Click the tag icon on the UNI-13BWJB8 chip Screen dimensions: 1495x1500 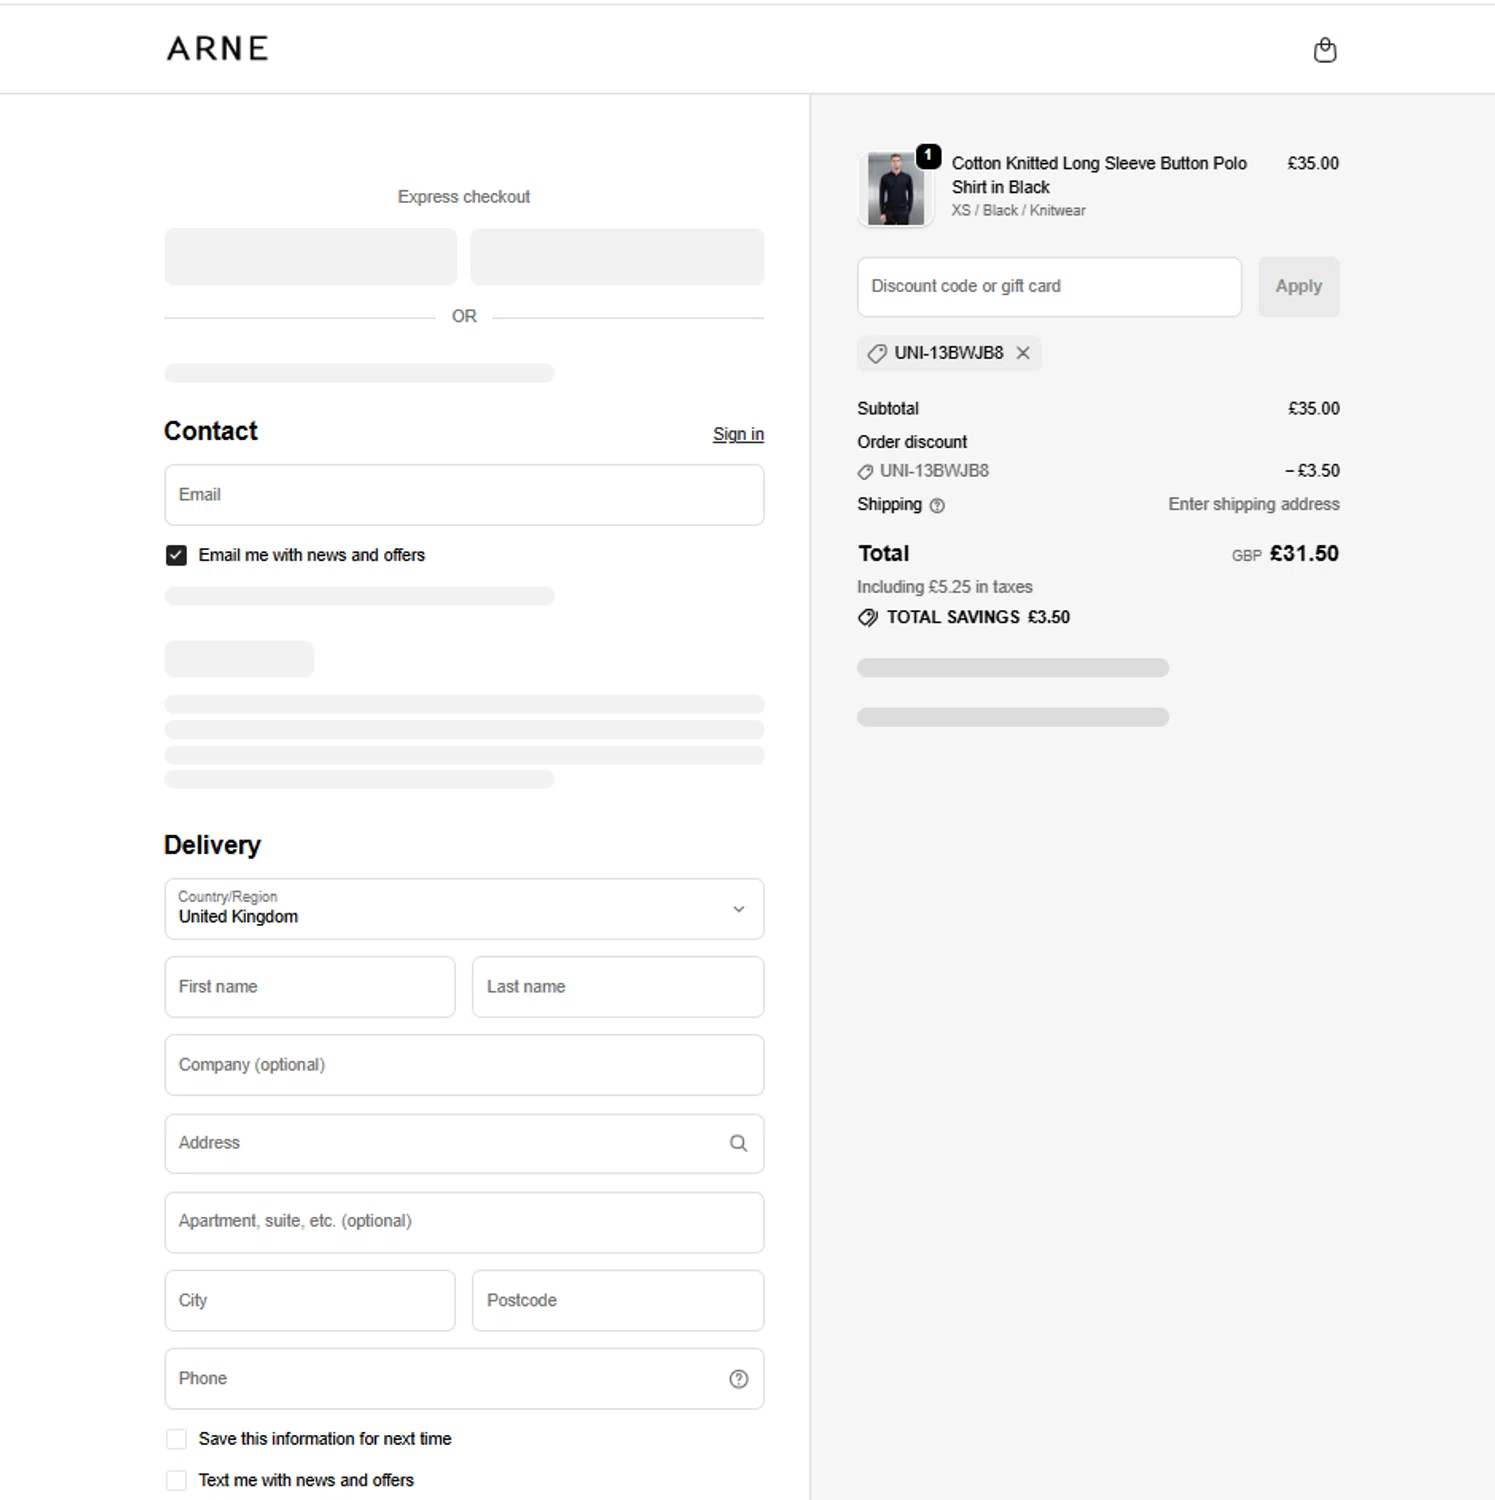[x=877, y=353]
